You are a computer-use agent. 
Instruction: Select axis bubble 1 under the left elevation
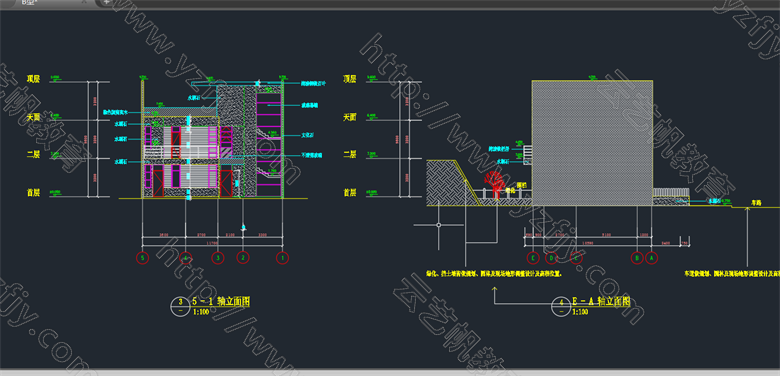coord(283,258)
